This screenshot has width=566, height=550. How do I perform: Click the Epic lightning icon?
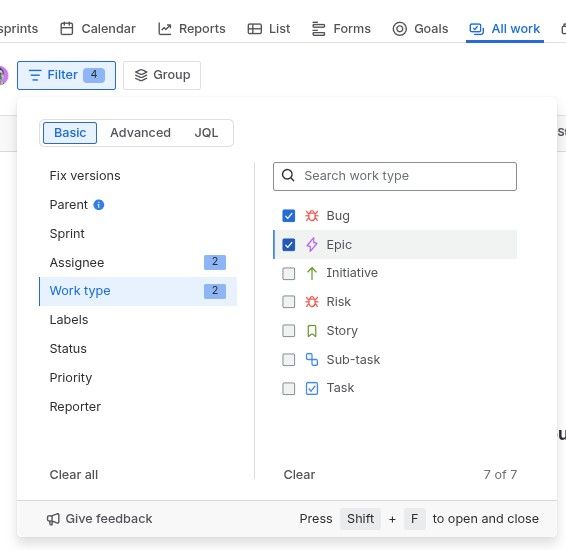pos(312,245)
